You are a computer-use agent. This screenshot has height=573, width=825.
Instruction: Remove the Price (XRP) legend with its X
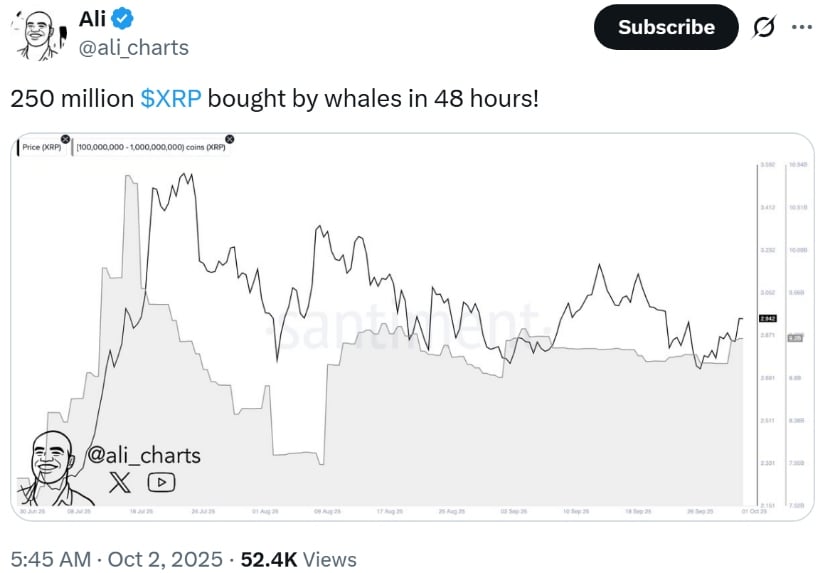(65, 140)
